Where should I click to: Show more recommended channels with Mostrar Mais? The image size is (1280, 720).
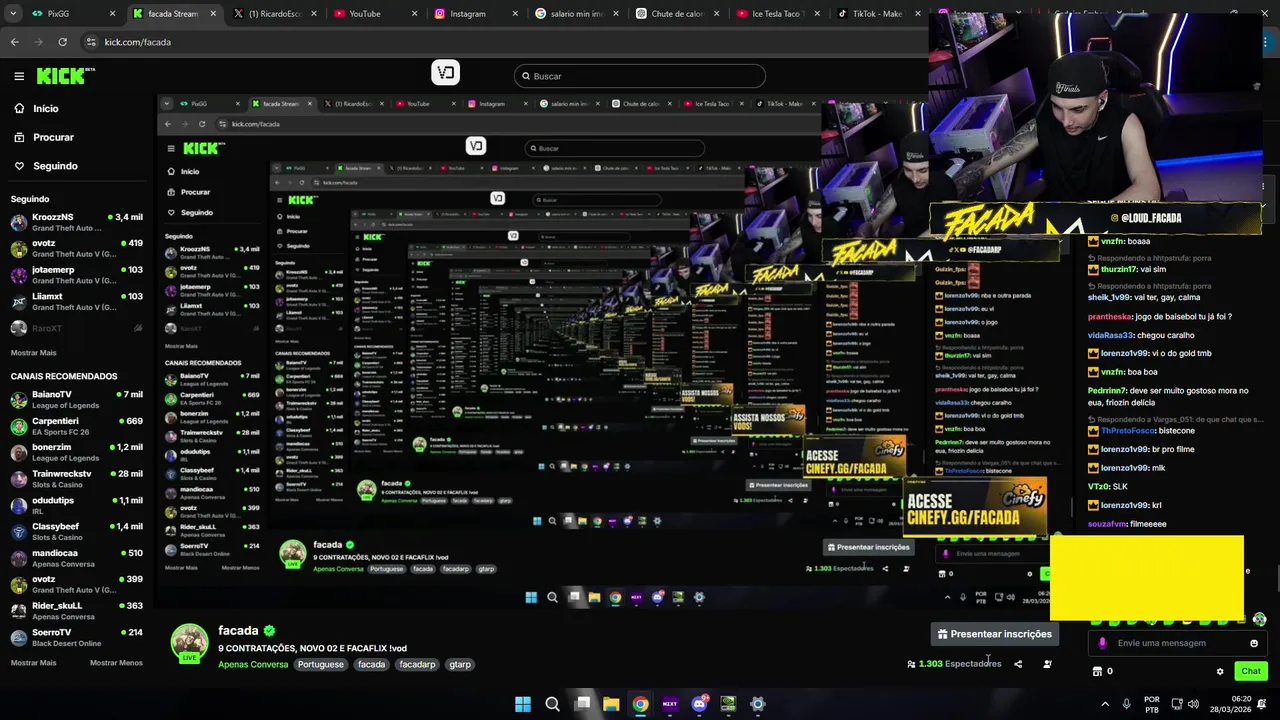34,663
